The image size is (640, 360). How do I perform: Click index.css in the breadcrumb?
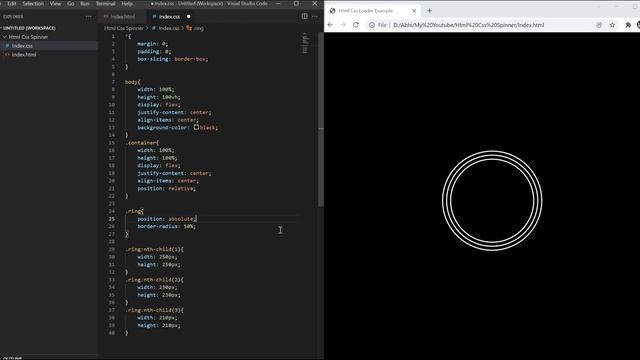pos(169,28)
